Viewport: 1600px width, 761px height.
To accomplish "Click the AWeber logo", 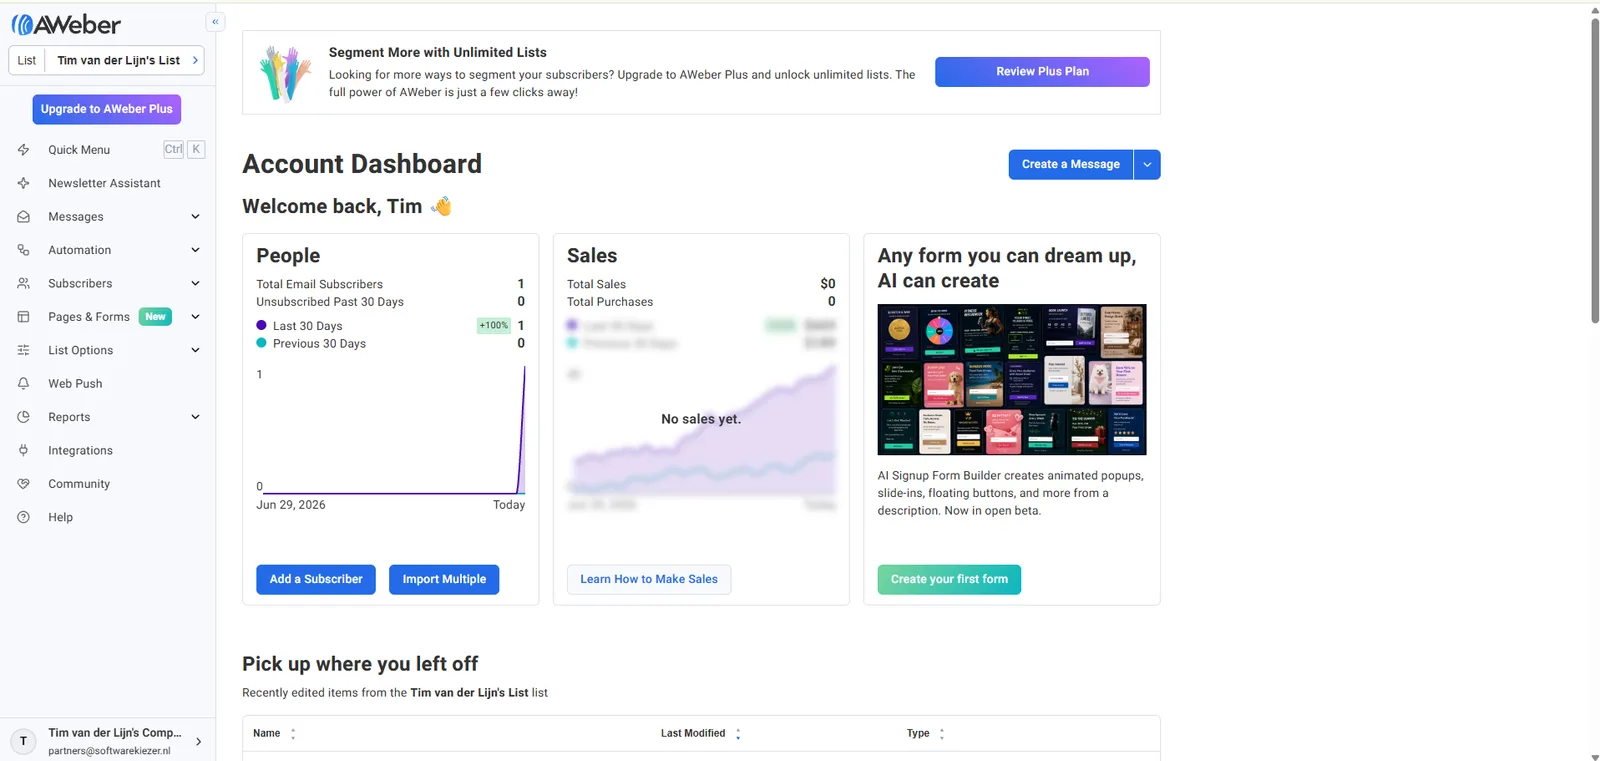I will pos(66,25).
